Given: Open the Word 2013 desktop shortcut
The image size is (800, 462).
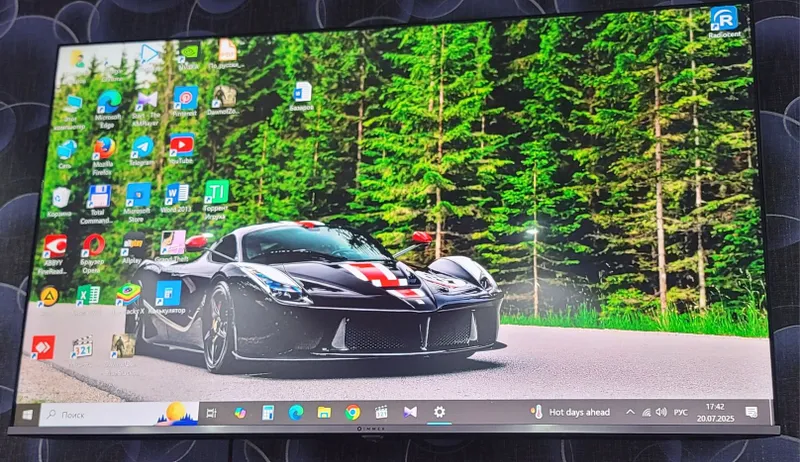Looking at the screenshot, I should click(177, 194).
